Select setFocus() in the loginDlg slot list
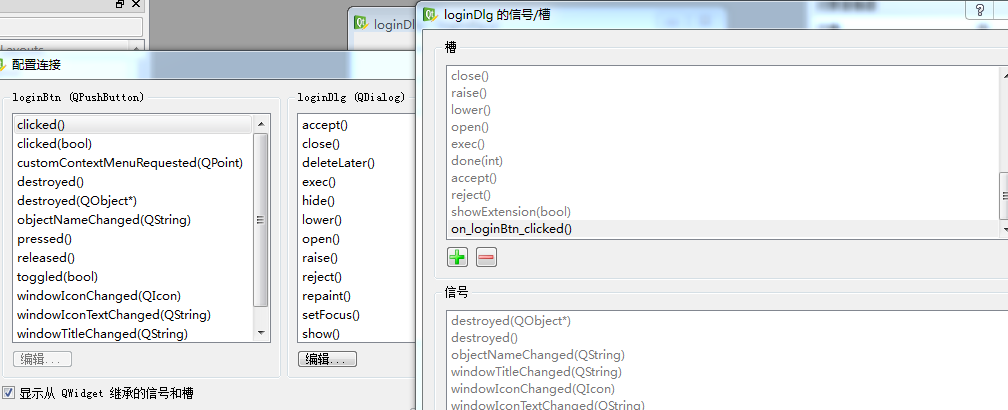Image resolution: width=1008 pixels, height=410 pixels. tap(330, 315)
